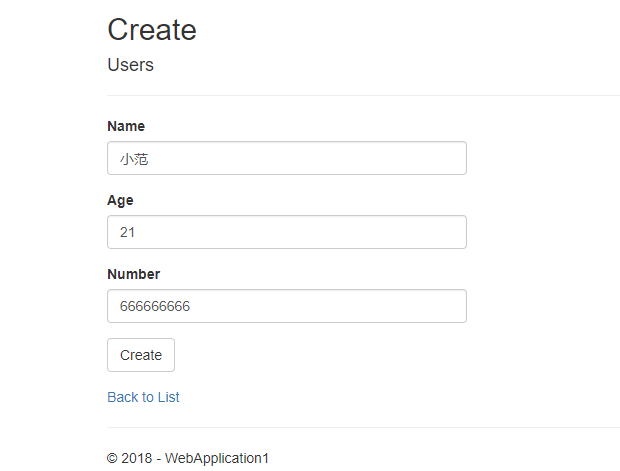Image resolution: width=620 pixels, height=471 pixels.
Task: Click empty right end of Age field
Action: coord(440,232)
